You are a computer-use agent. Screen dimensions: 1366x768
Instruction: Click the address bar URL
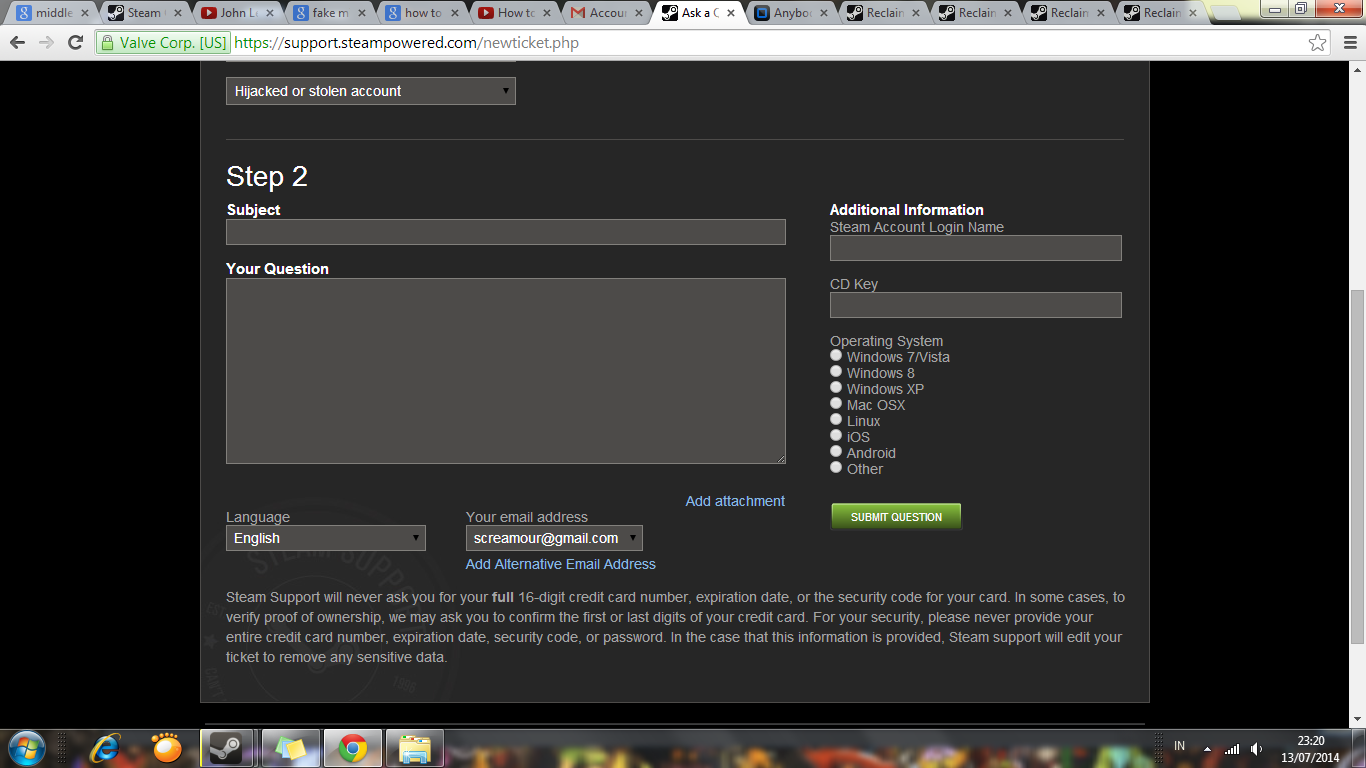tap(405, 43)
